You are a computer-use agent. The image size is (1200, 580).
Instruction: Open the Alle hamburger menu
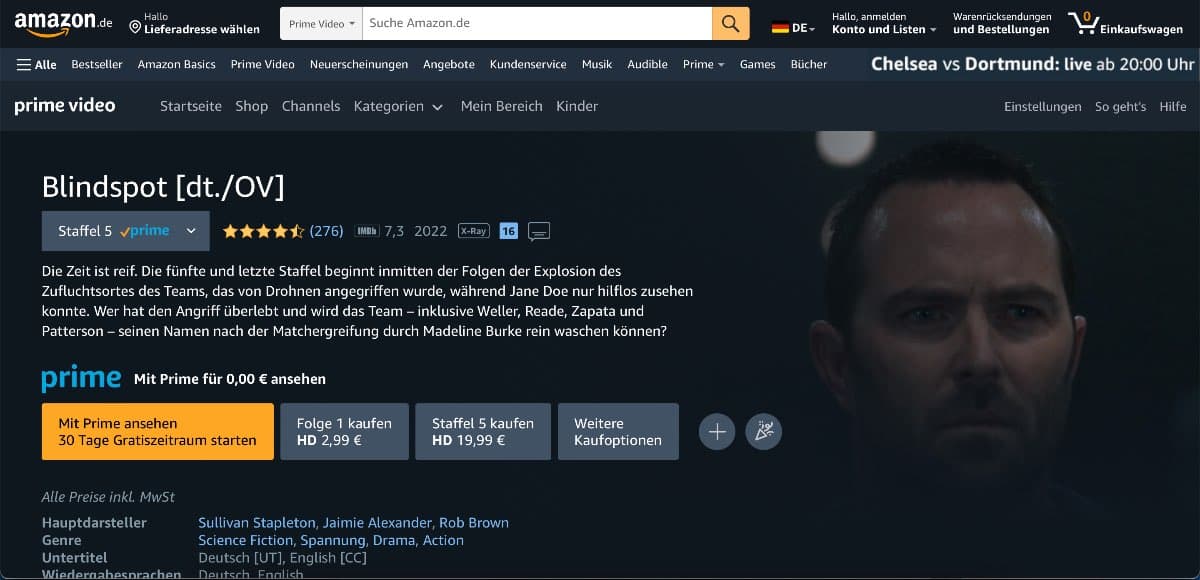[x=36, y=64]
